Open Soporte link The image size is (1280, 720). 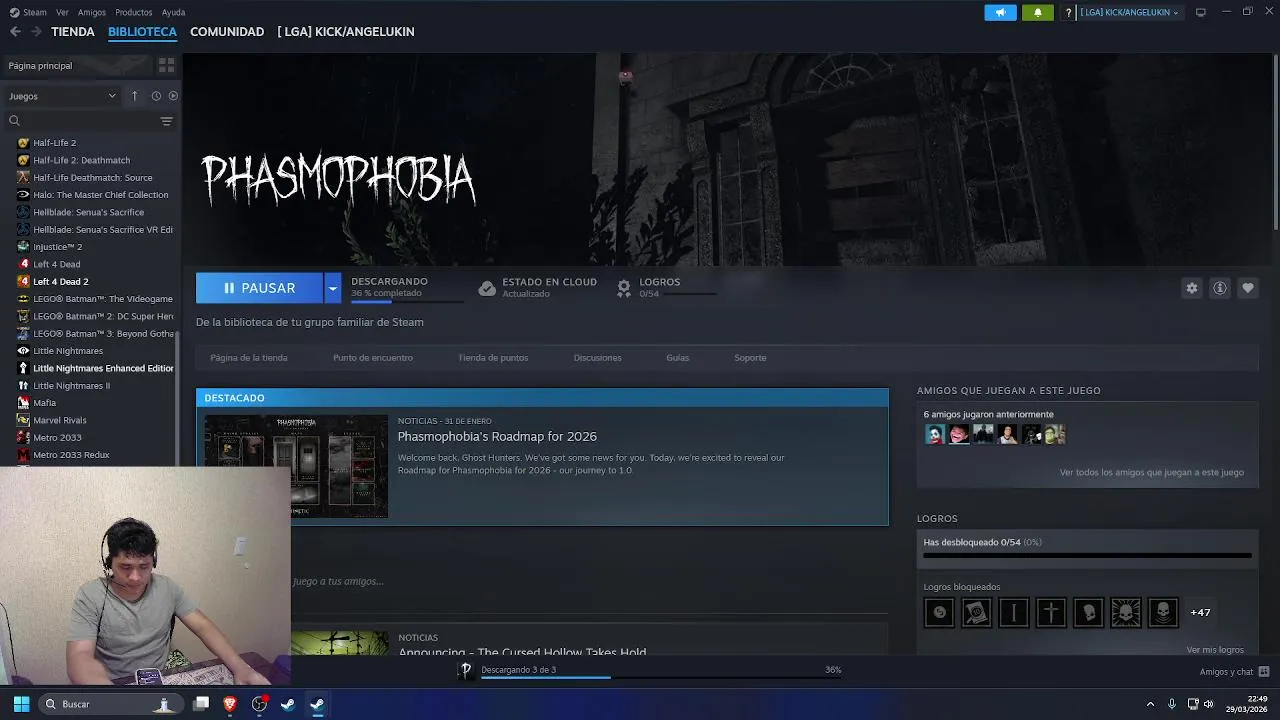pyautogui.click(x=750, y=357)
